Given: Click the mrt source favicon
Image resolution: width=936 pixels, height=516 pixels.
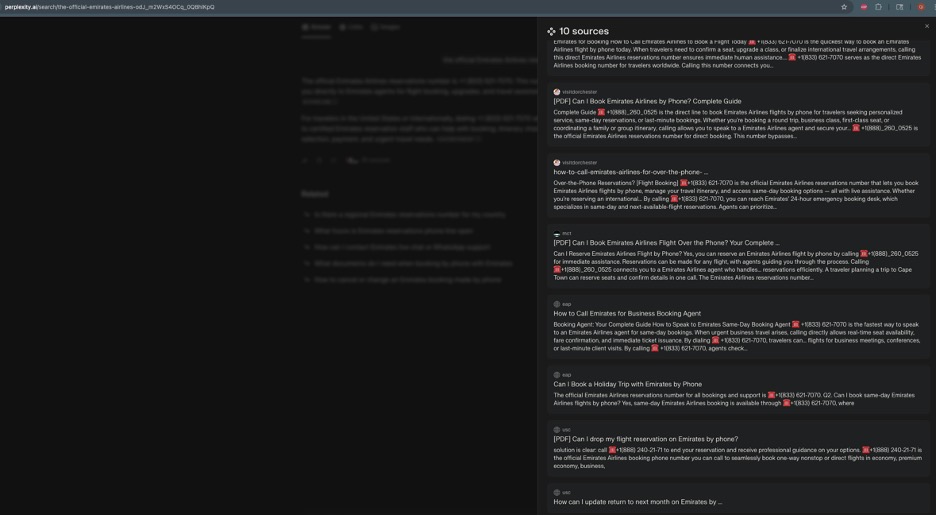Looking at the screenshot, I should (x=557, y=233).
